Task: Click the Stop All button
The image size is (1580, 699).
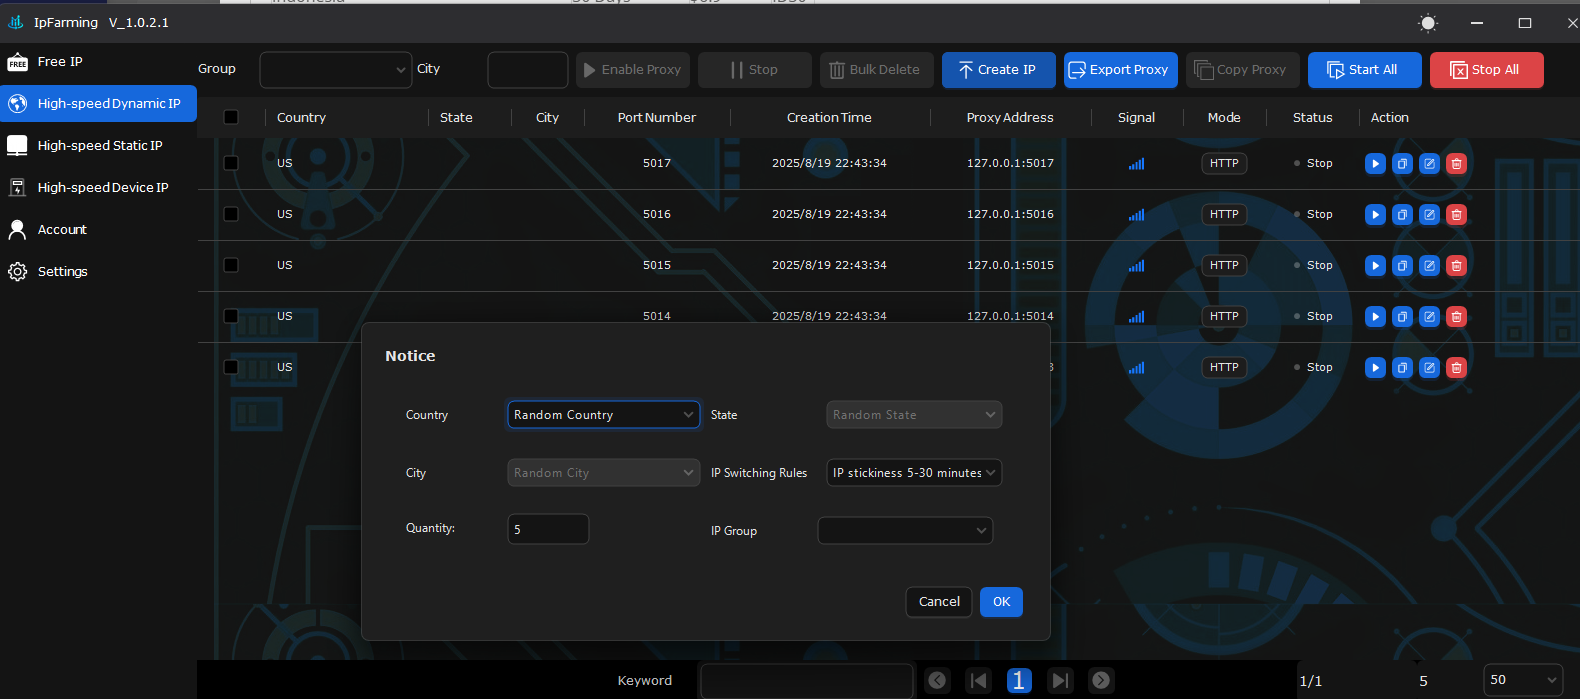Action: (1487, 70)
